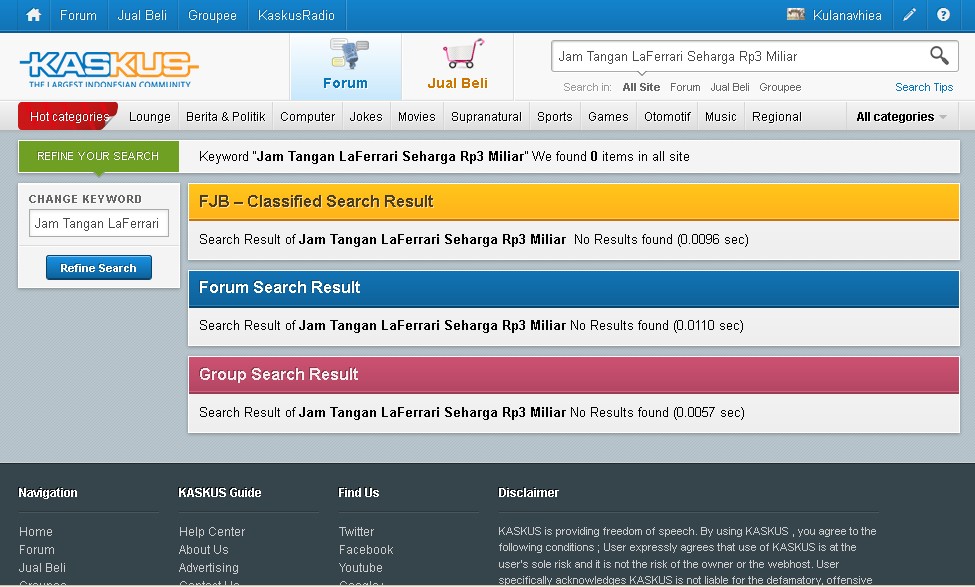Open the Jokes category

(x=366, y=116)
